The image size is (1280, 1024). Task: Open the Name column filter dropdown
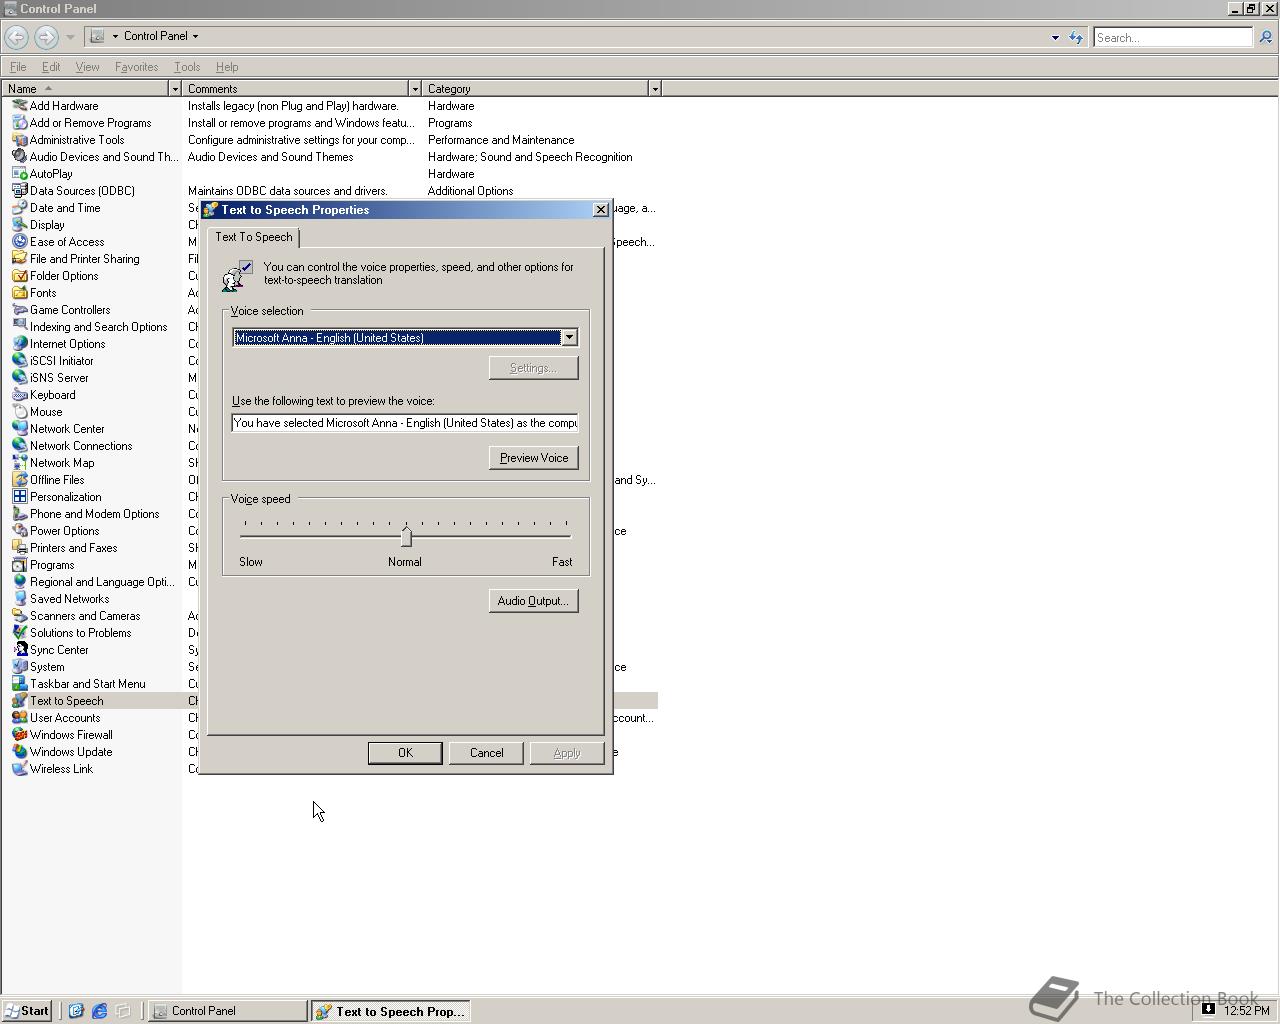175,89
